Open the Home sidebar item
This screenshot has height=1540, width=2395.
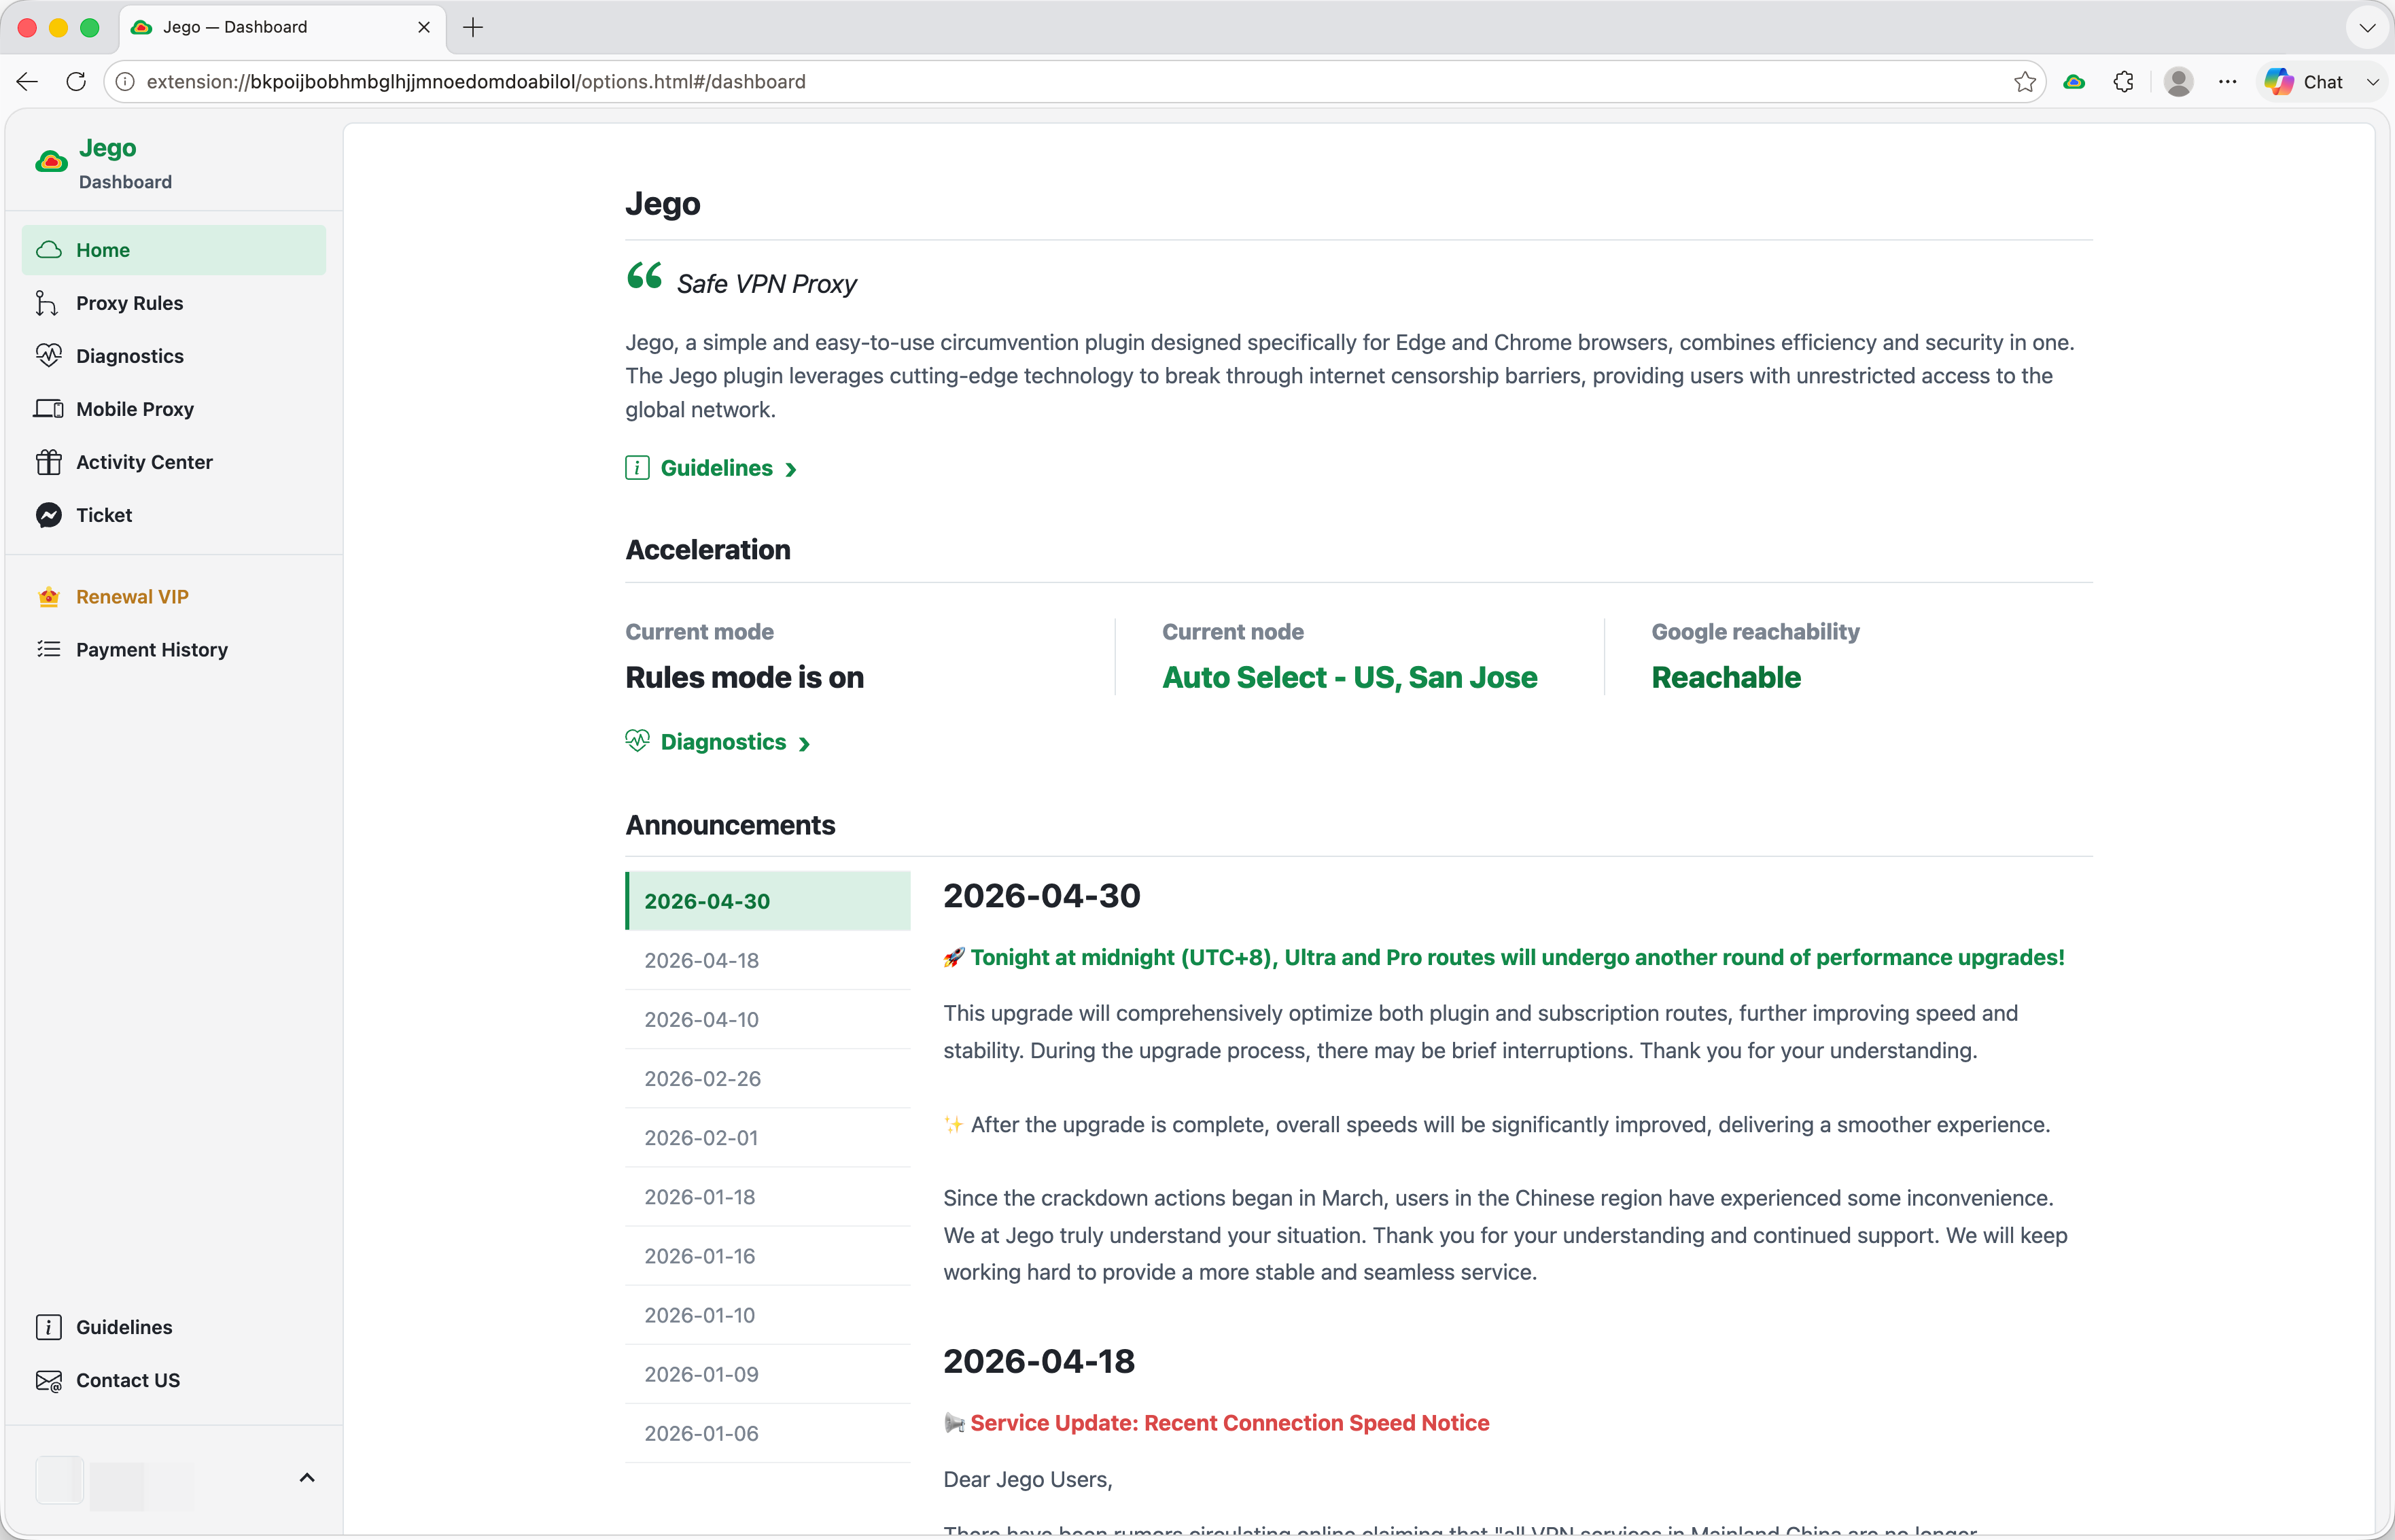point(174,250)
